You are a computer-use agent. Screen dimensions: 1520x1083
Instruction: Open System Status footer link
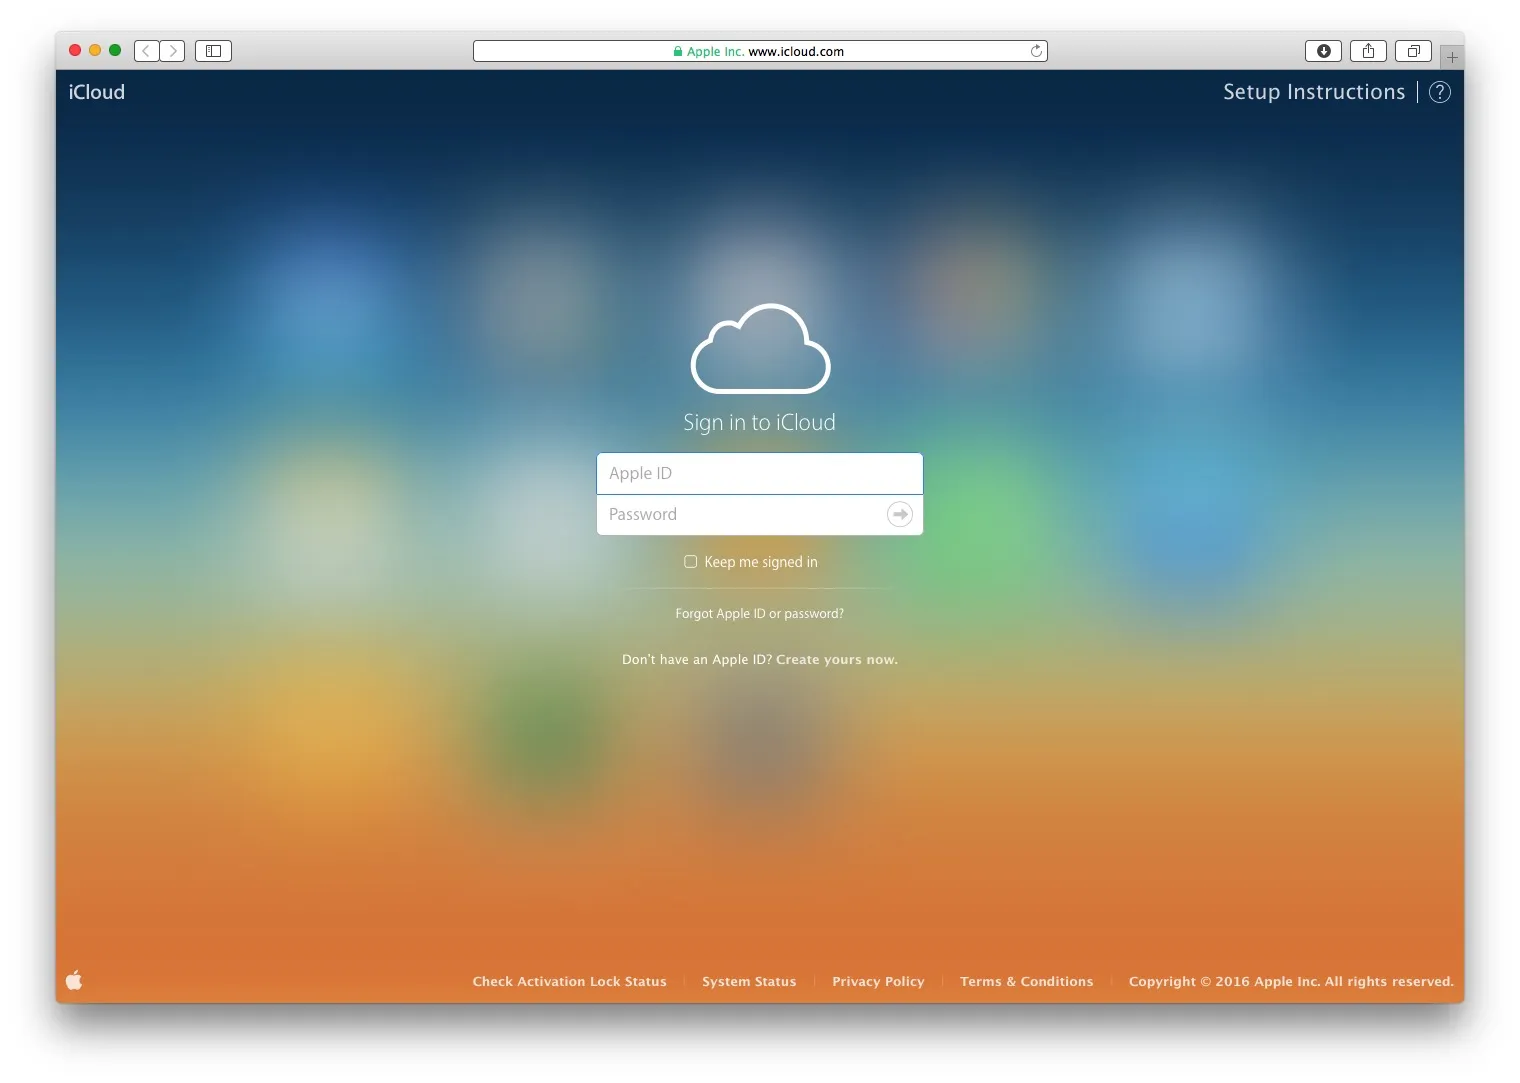(749, 981)
